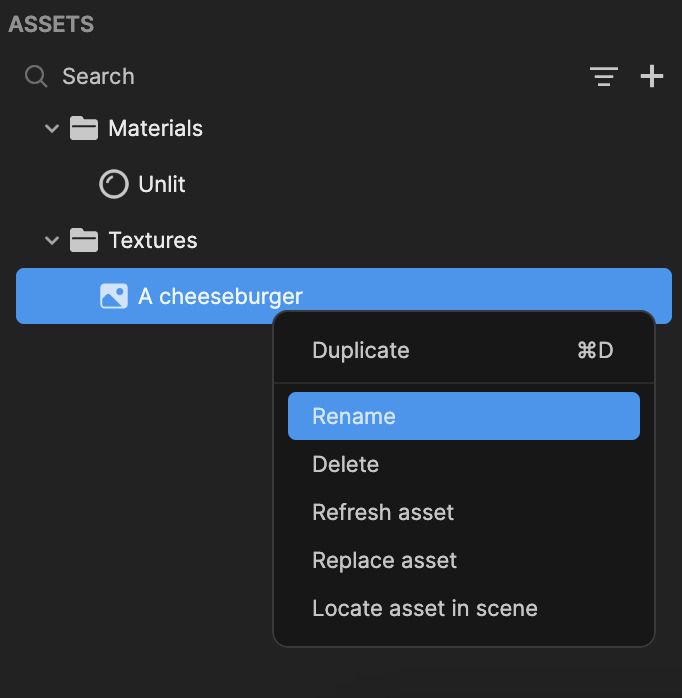Select the Textures folder label
Viewport: 682px width, 698px height.
click(153, 240)
